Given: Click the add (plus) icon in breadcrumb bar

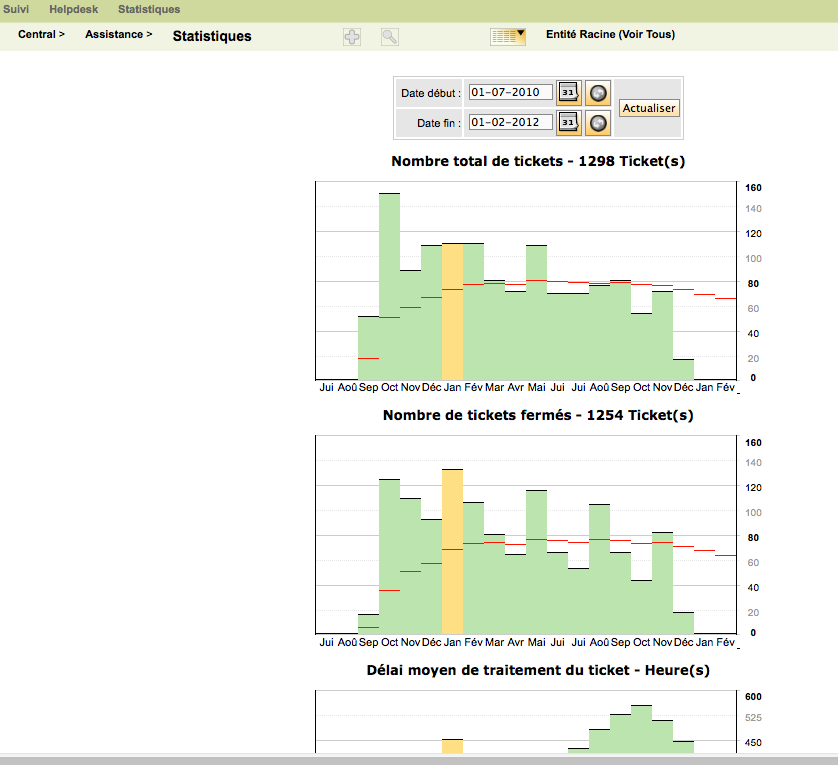Looking at the screenshot, I should coord(352,37).
